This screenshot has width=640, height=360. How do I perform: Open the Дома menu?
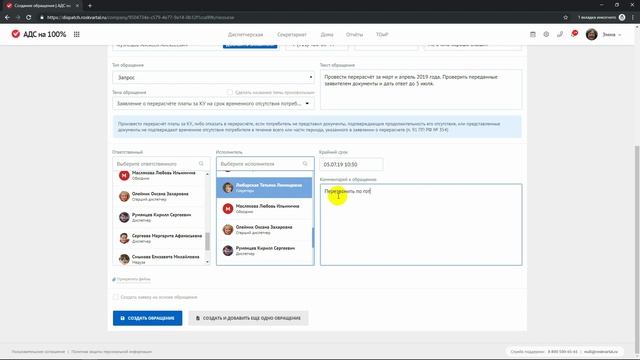tap(327, 35)
